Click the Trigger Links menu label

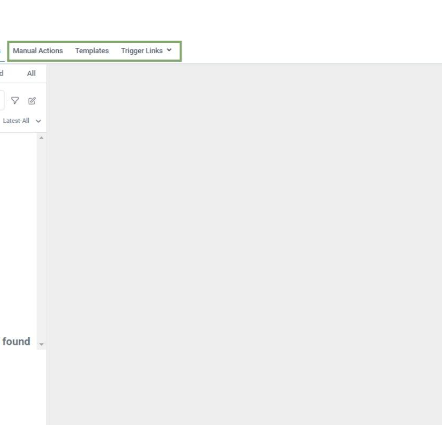point(142,51)
